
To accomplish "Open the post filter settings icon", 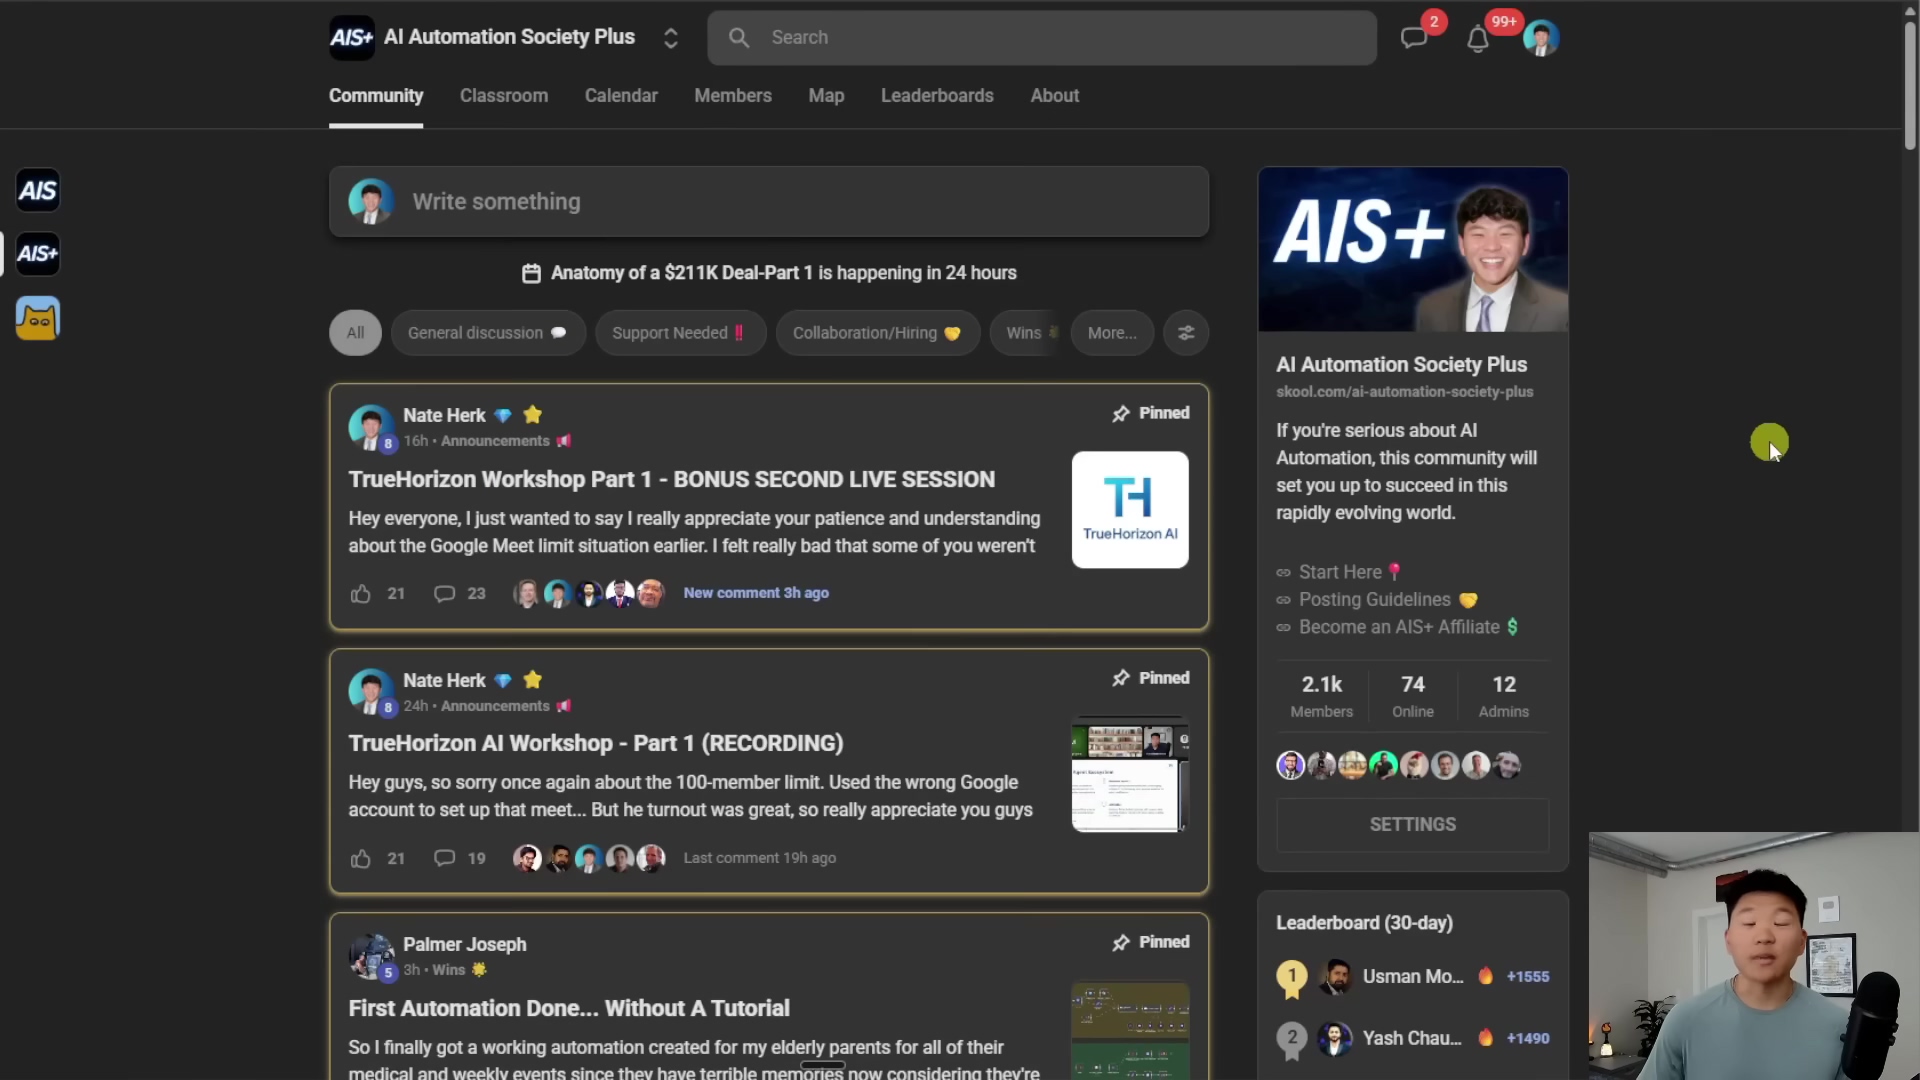I will tap(1186, 333).
